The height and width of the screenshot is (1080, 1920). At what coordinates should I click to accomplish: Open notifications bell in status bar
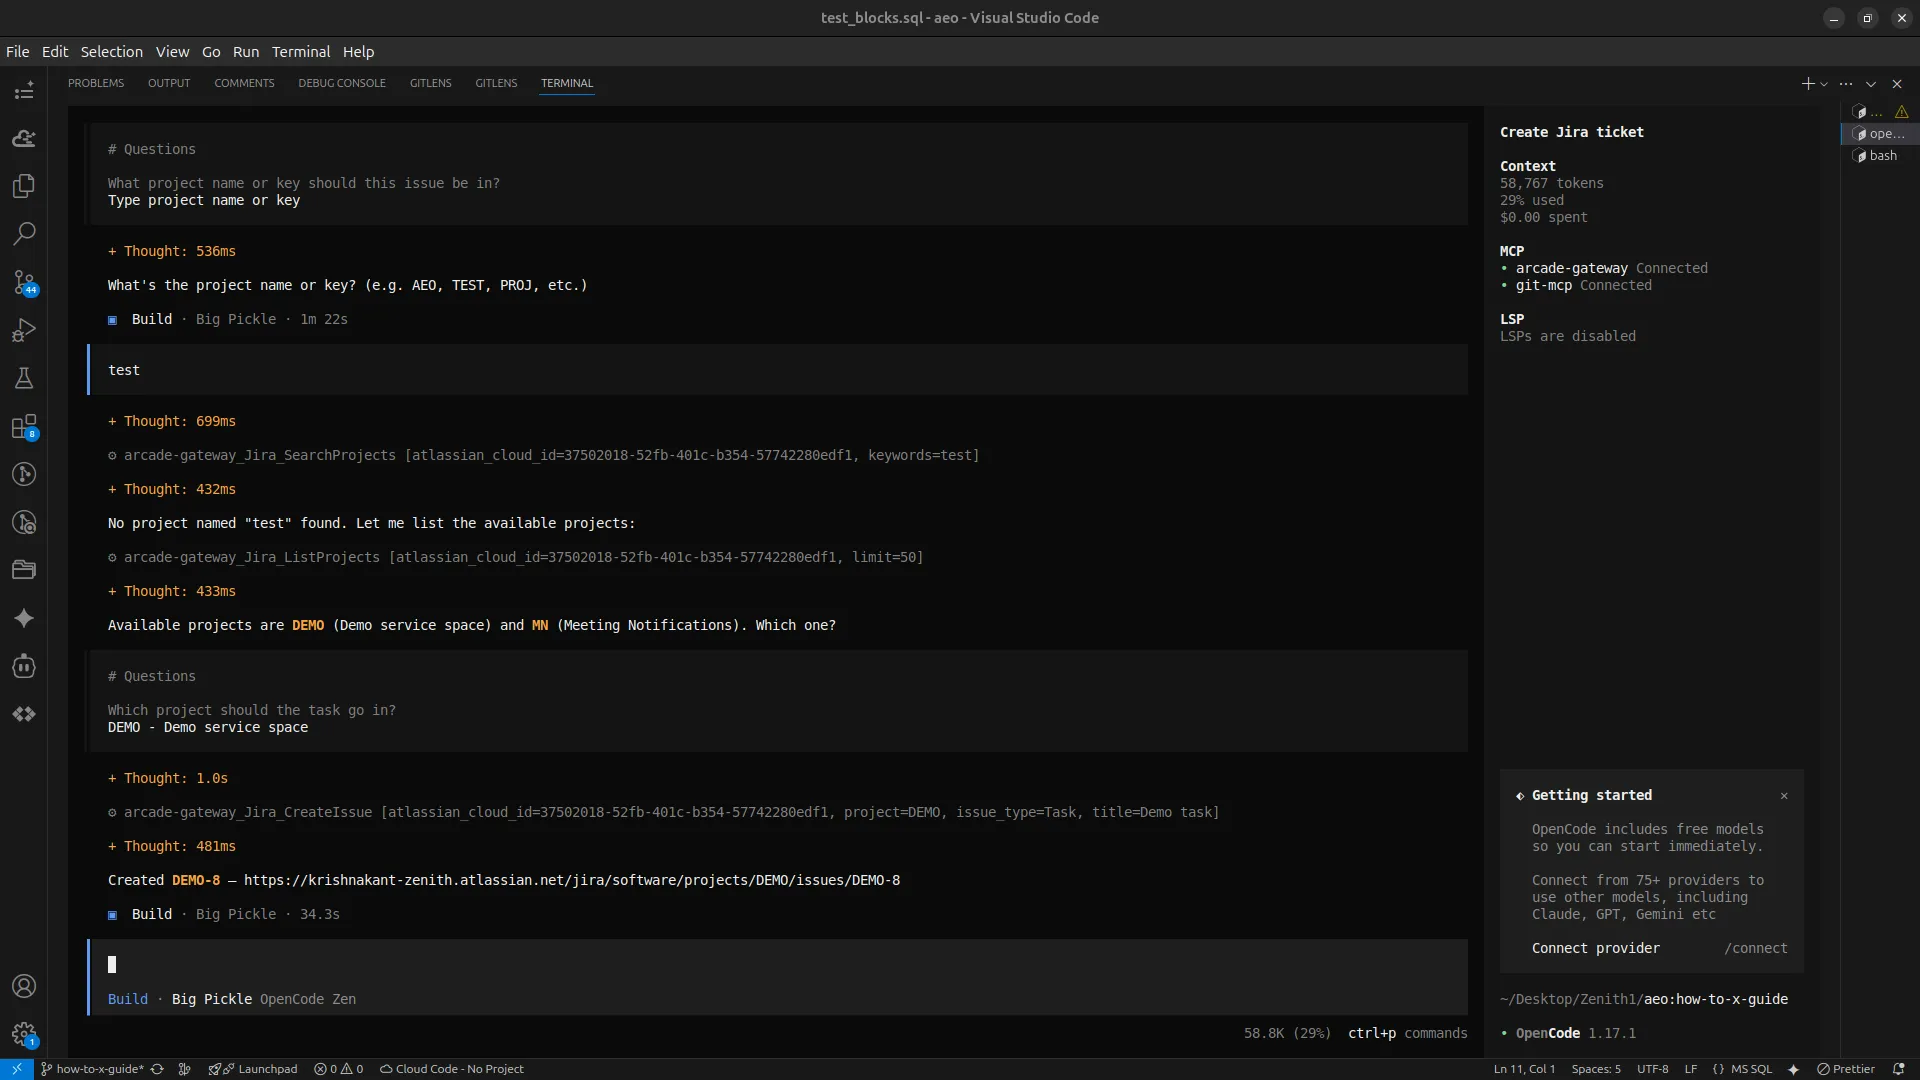[1898, 1069]
